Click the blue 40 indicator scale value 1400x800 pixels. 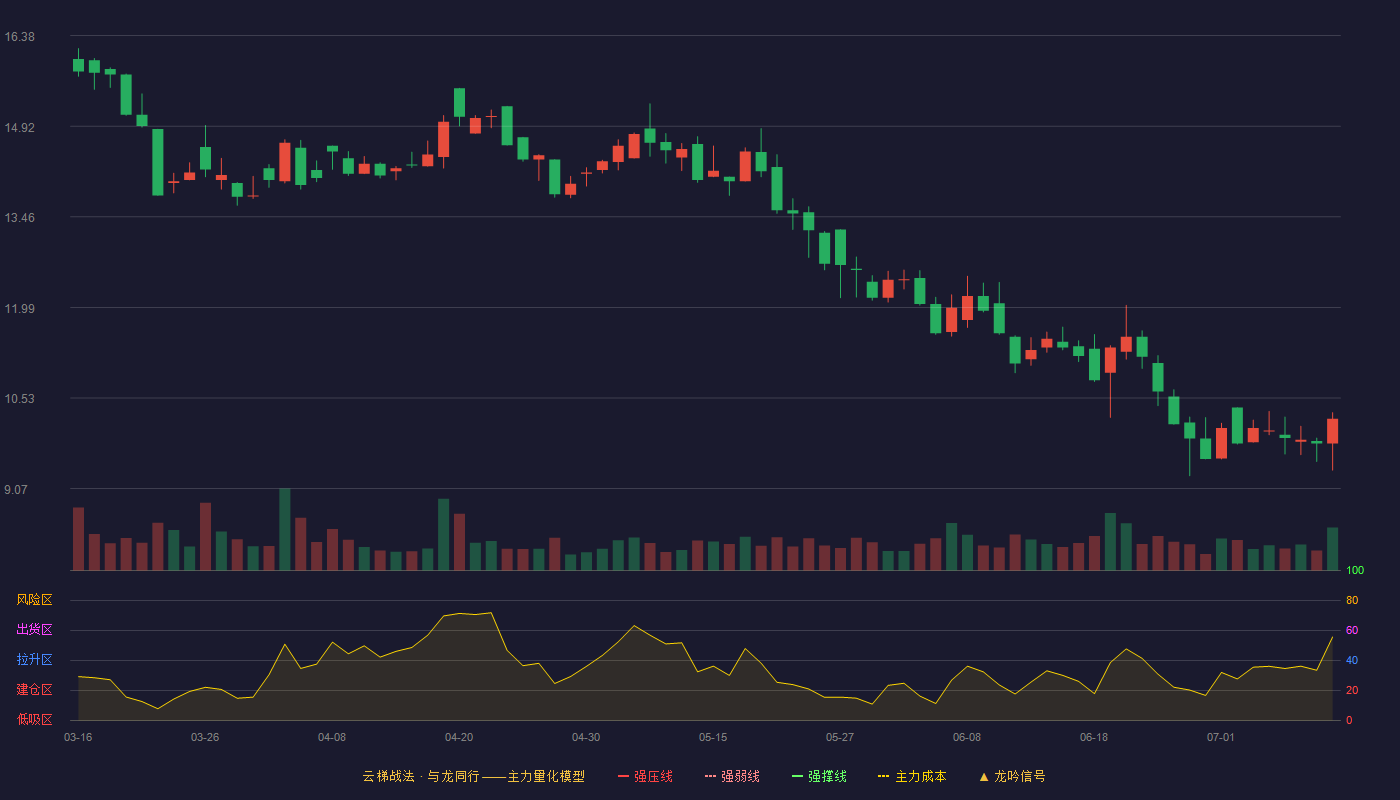point(1352,661)
